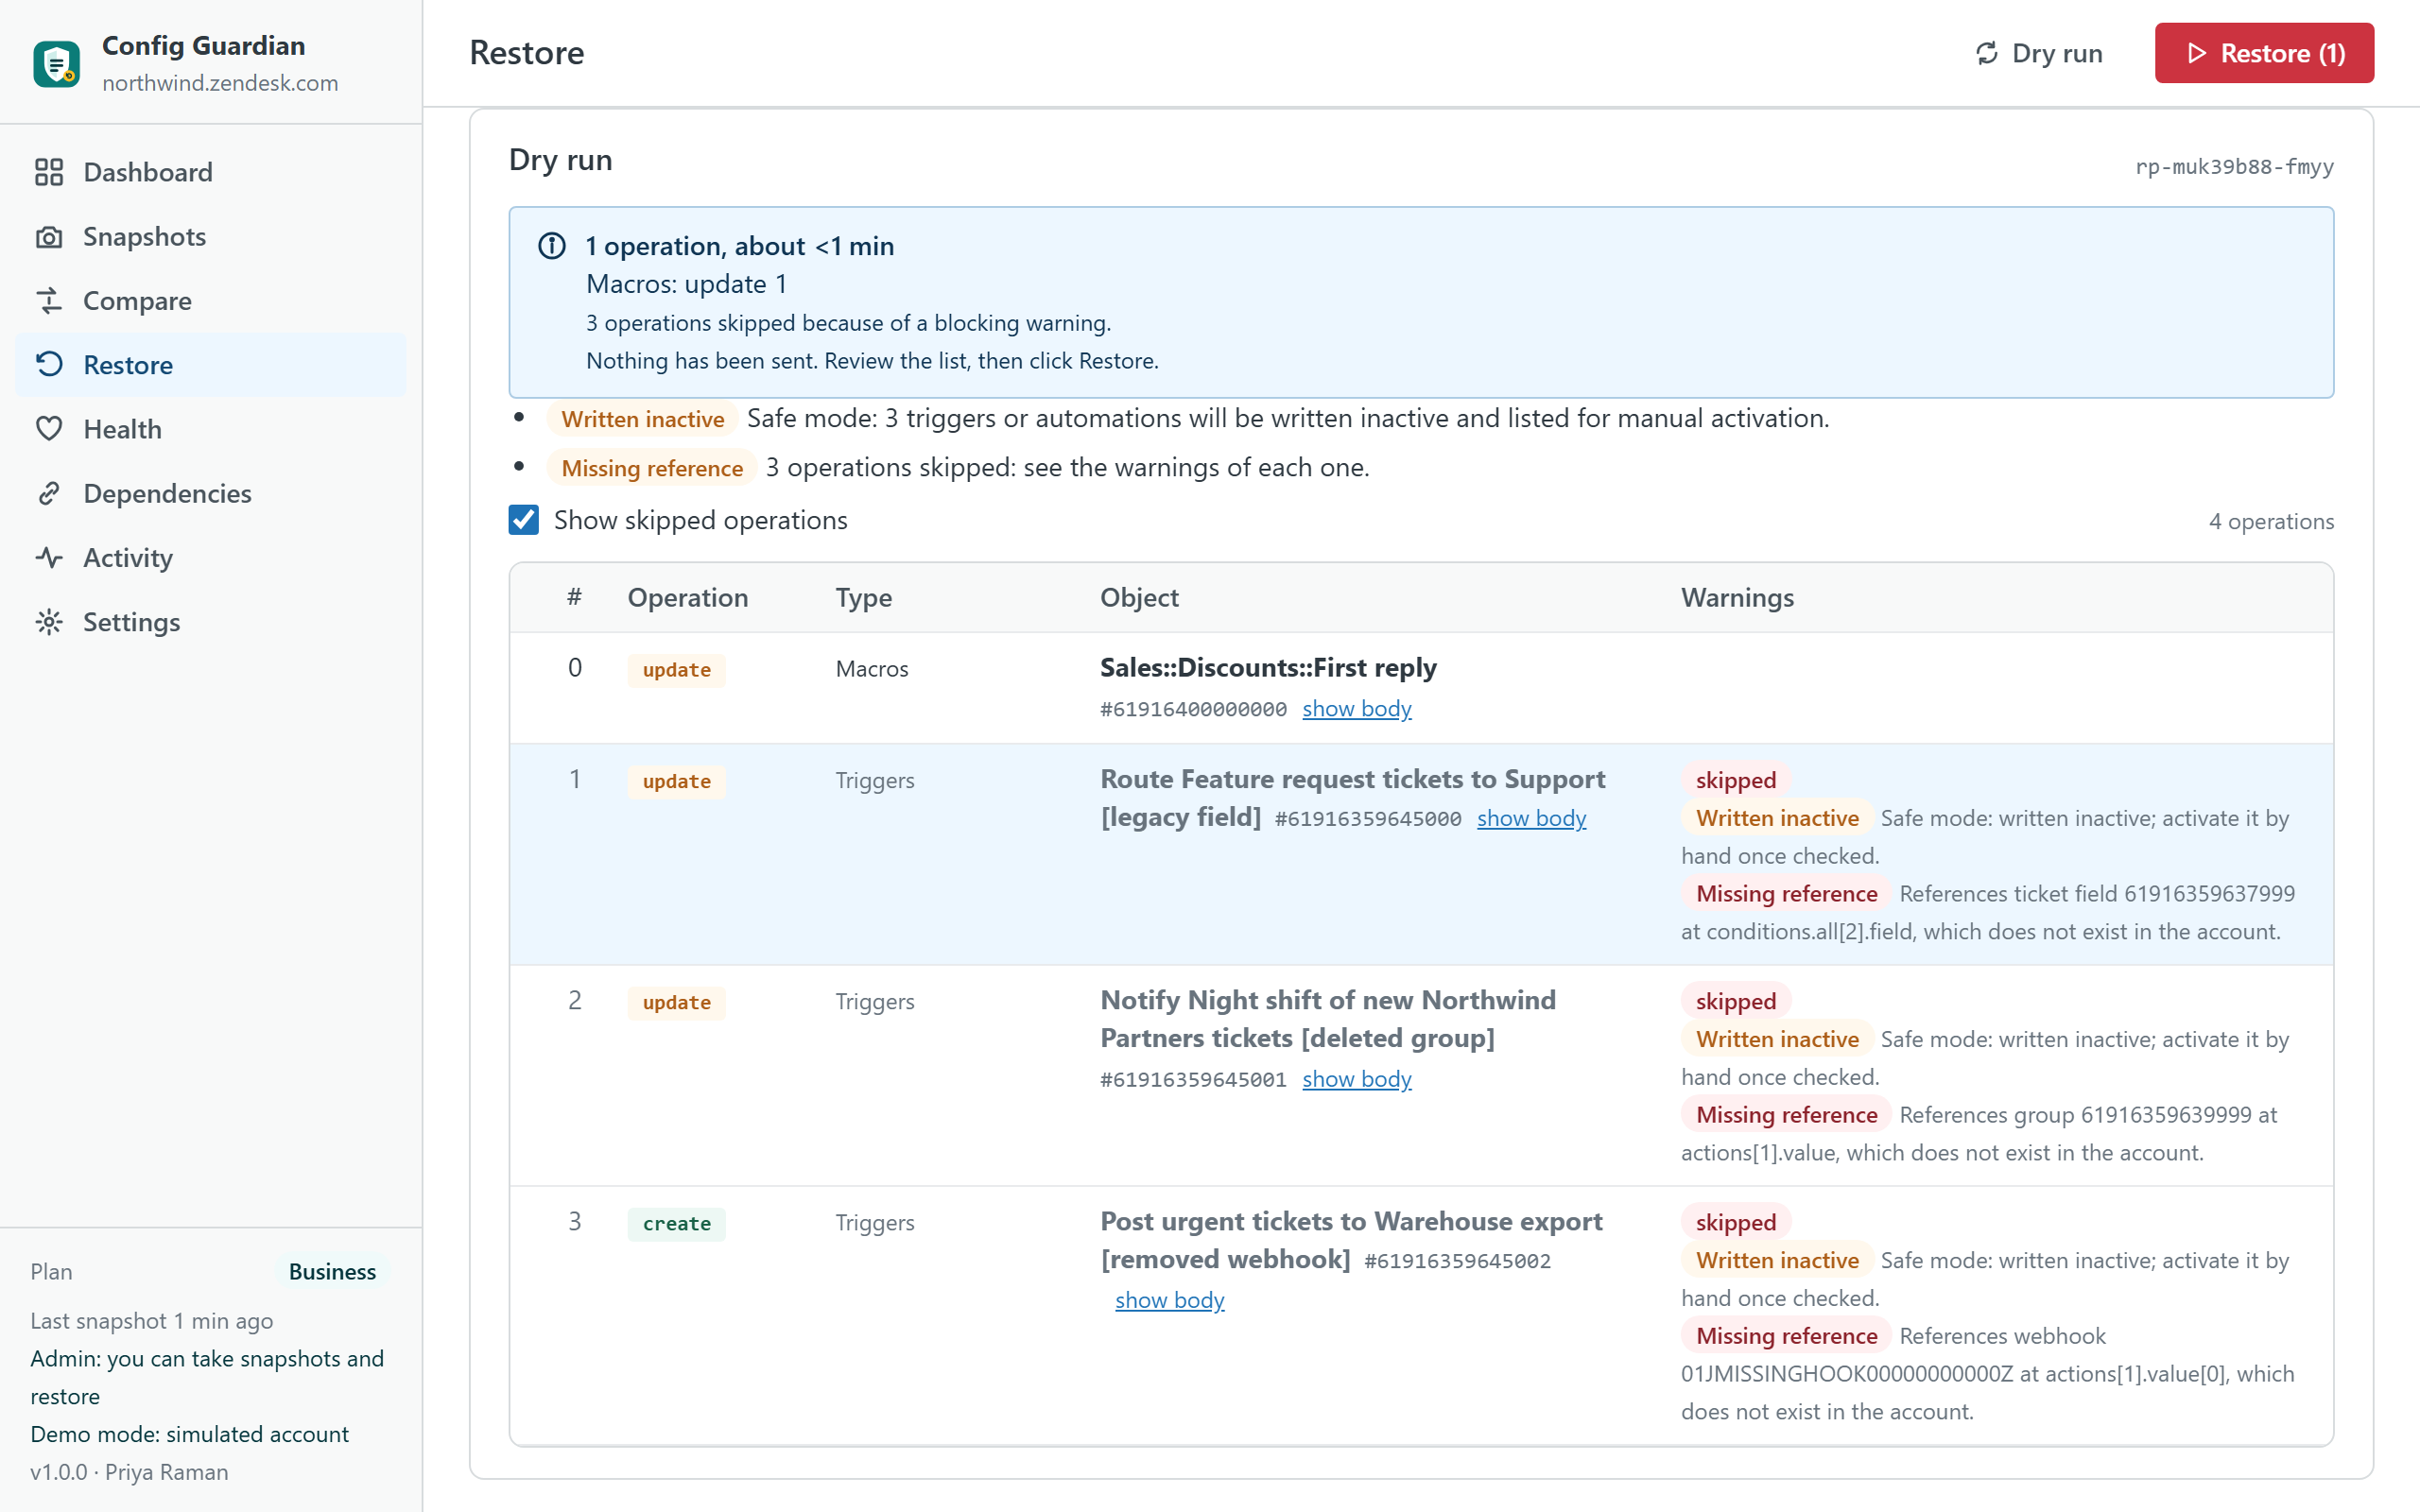Click the Compare arrows icon
This screenshot has height=1512, width=2420.
coord(49,301)
